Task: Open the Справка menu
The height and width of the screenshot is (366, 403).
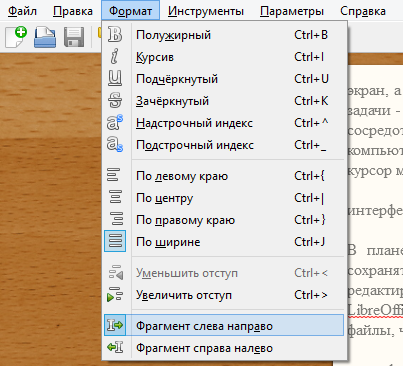Action: [x=363, y=11]
